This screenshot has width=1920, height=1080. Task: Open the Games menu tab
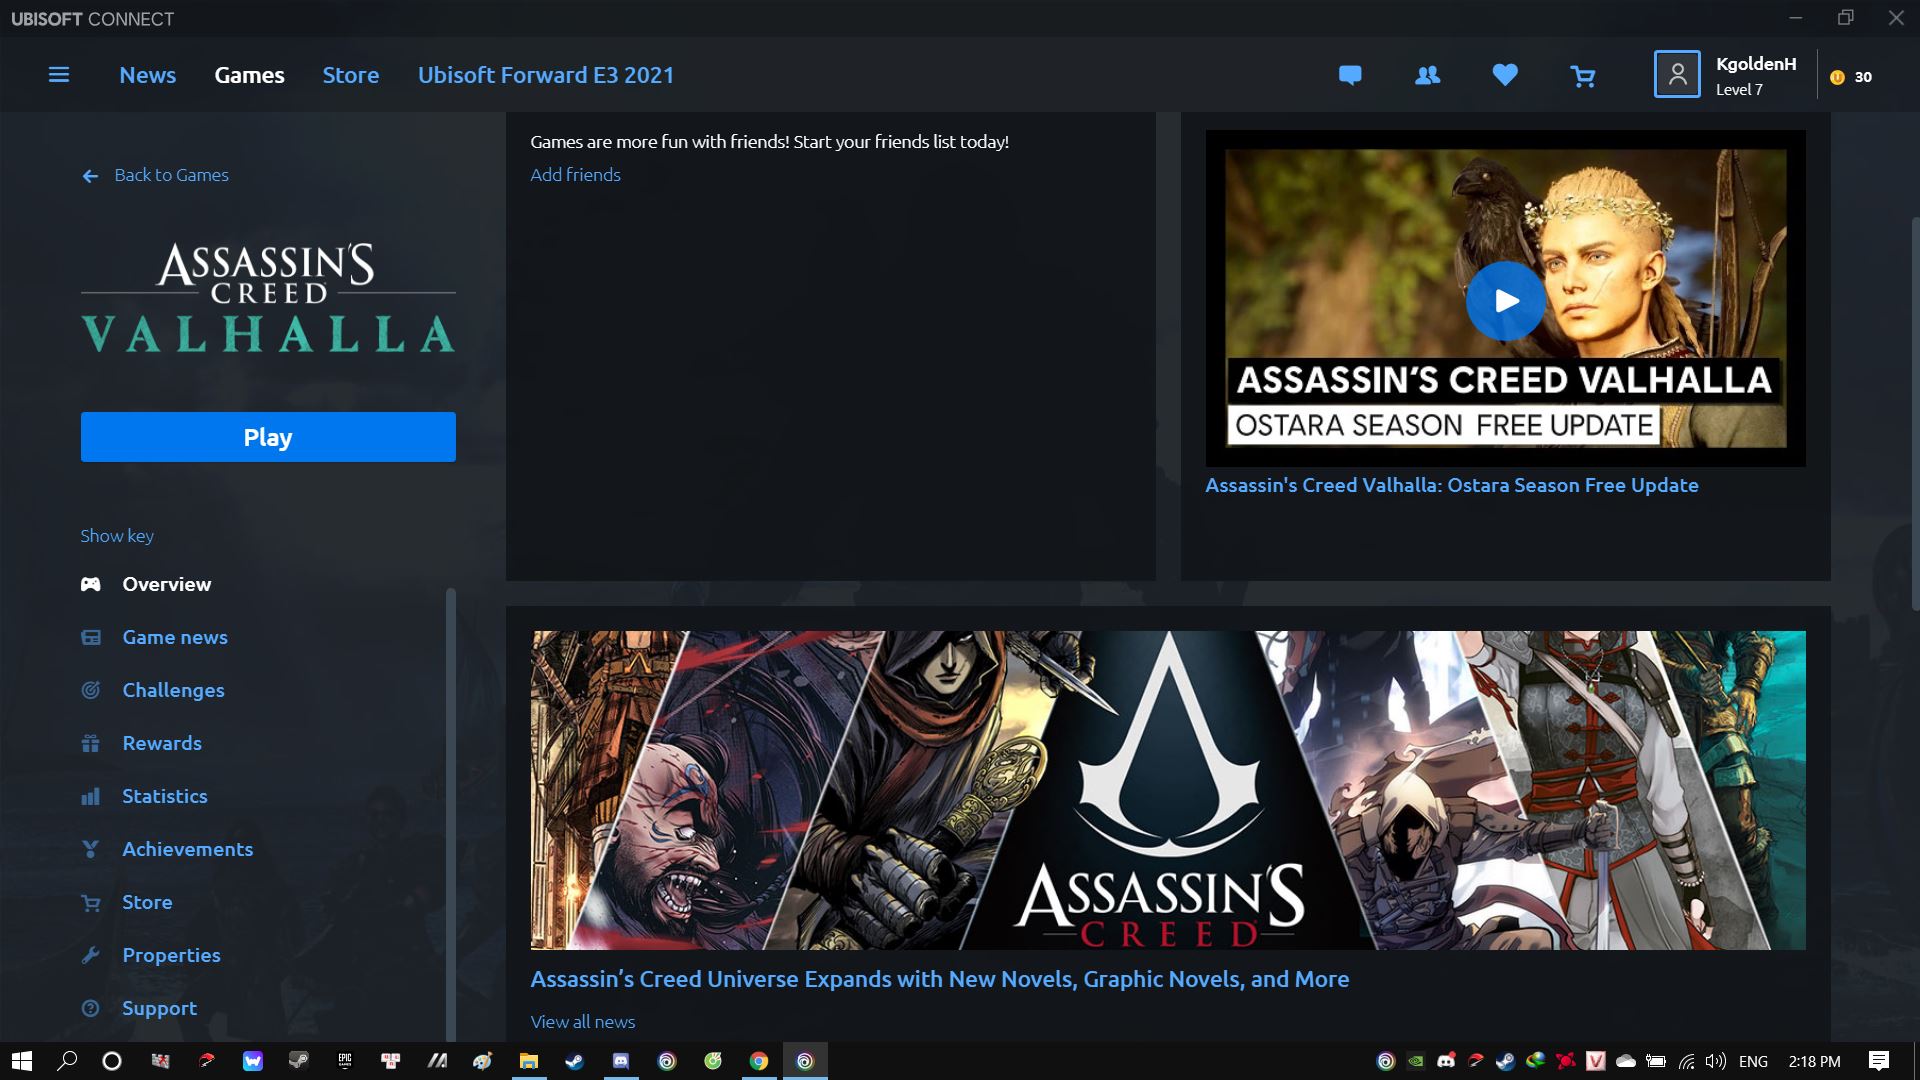(x=249, y=75)
